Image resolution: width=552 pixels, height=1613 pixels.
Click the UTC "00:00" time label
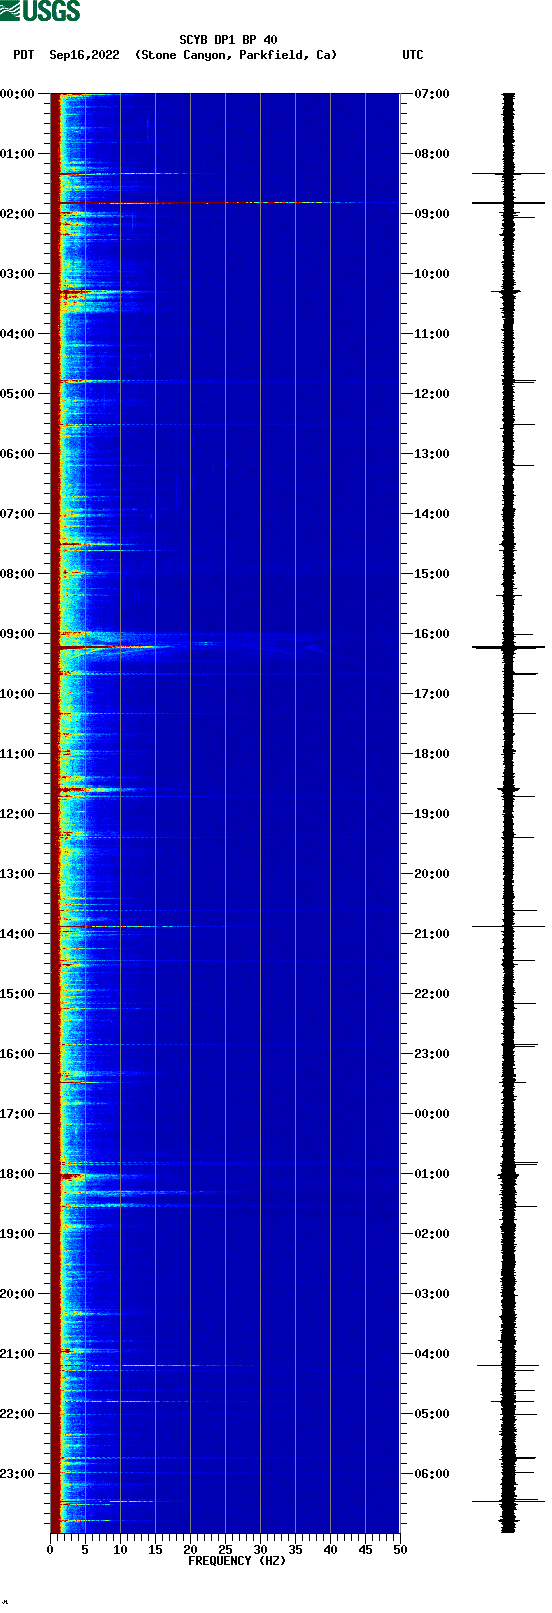coord(431,1114)
